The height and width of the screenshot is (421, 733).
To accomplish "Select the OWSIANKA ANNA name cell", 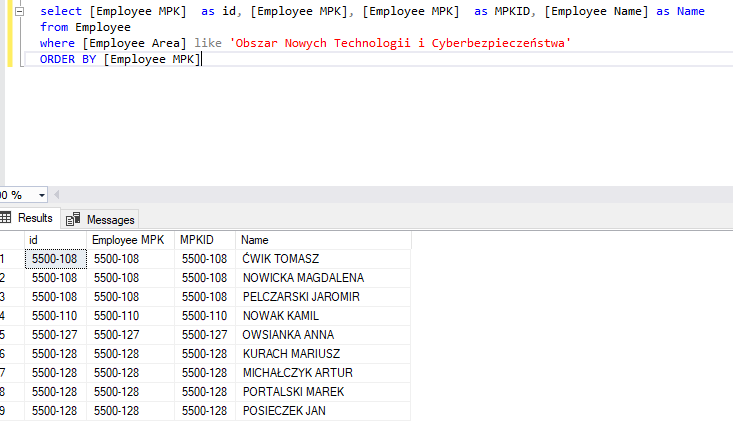I will 323,335.
